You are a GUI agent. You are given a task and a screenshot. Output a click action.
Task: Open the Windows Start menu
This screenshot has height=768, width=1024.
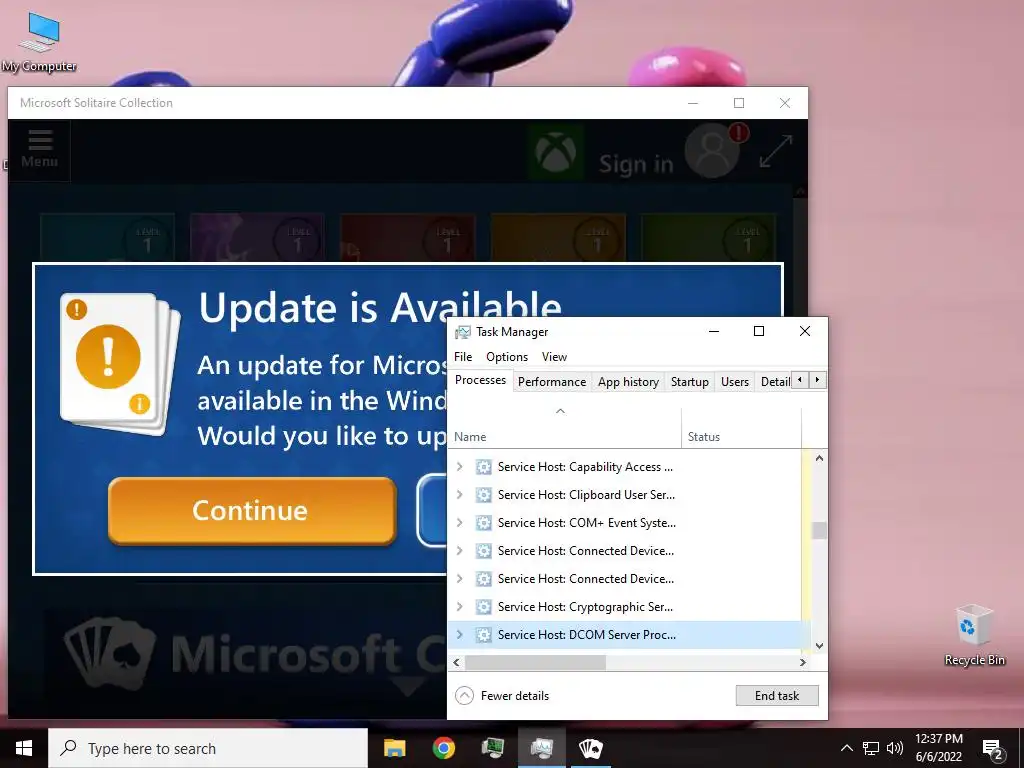coord(24,748)
